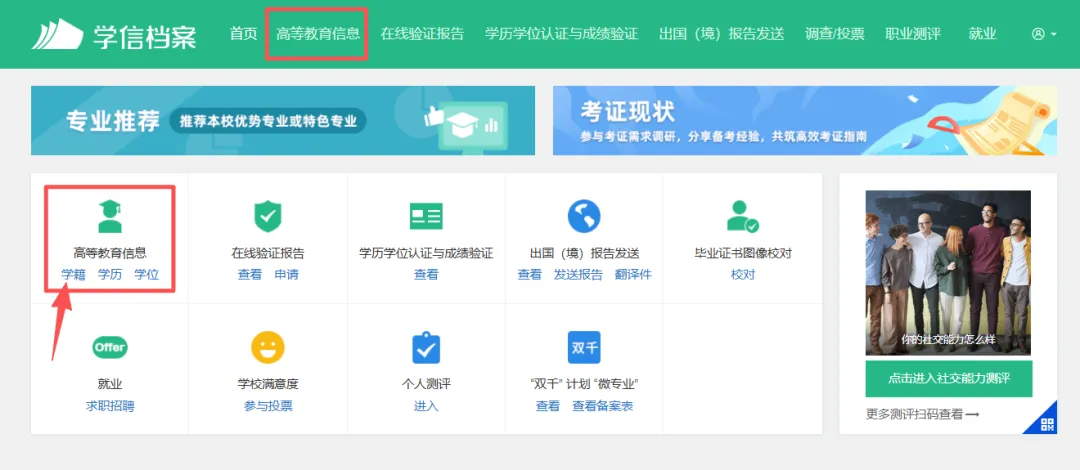Click the 学信档案 logo icon
Screen dimensions: 1080x470
(x=56, y=34)
